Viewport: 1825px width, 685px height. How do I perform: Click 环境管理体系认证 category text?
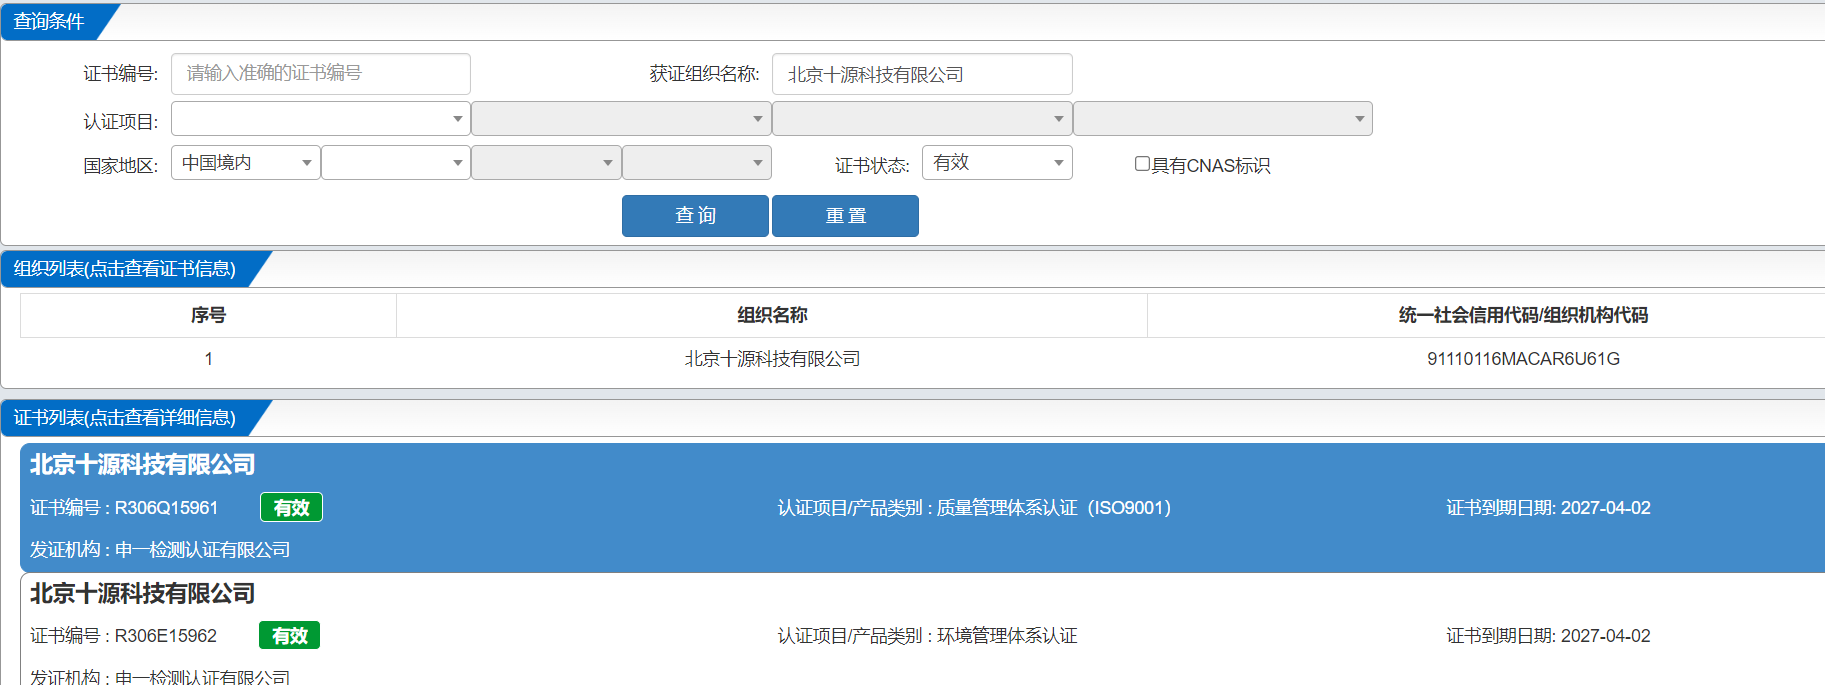coord(1007,636)
